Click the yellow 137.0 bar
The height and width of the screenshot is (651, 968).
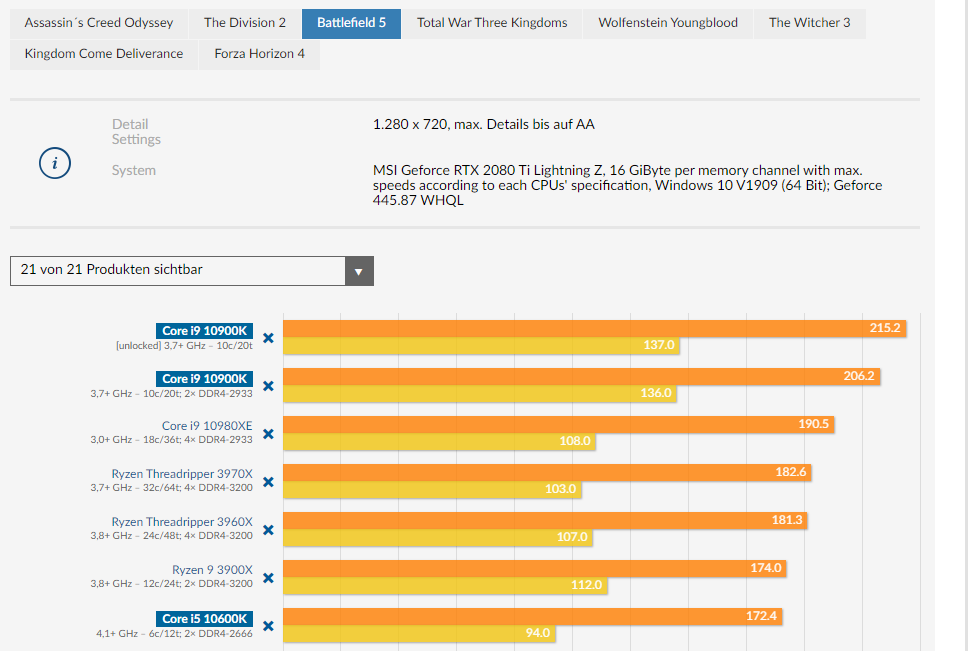[482, 346]
